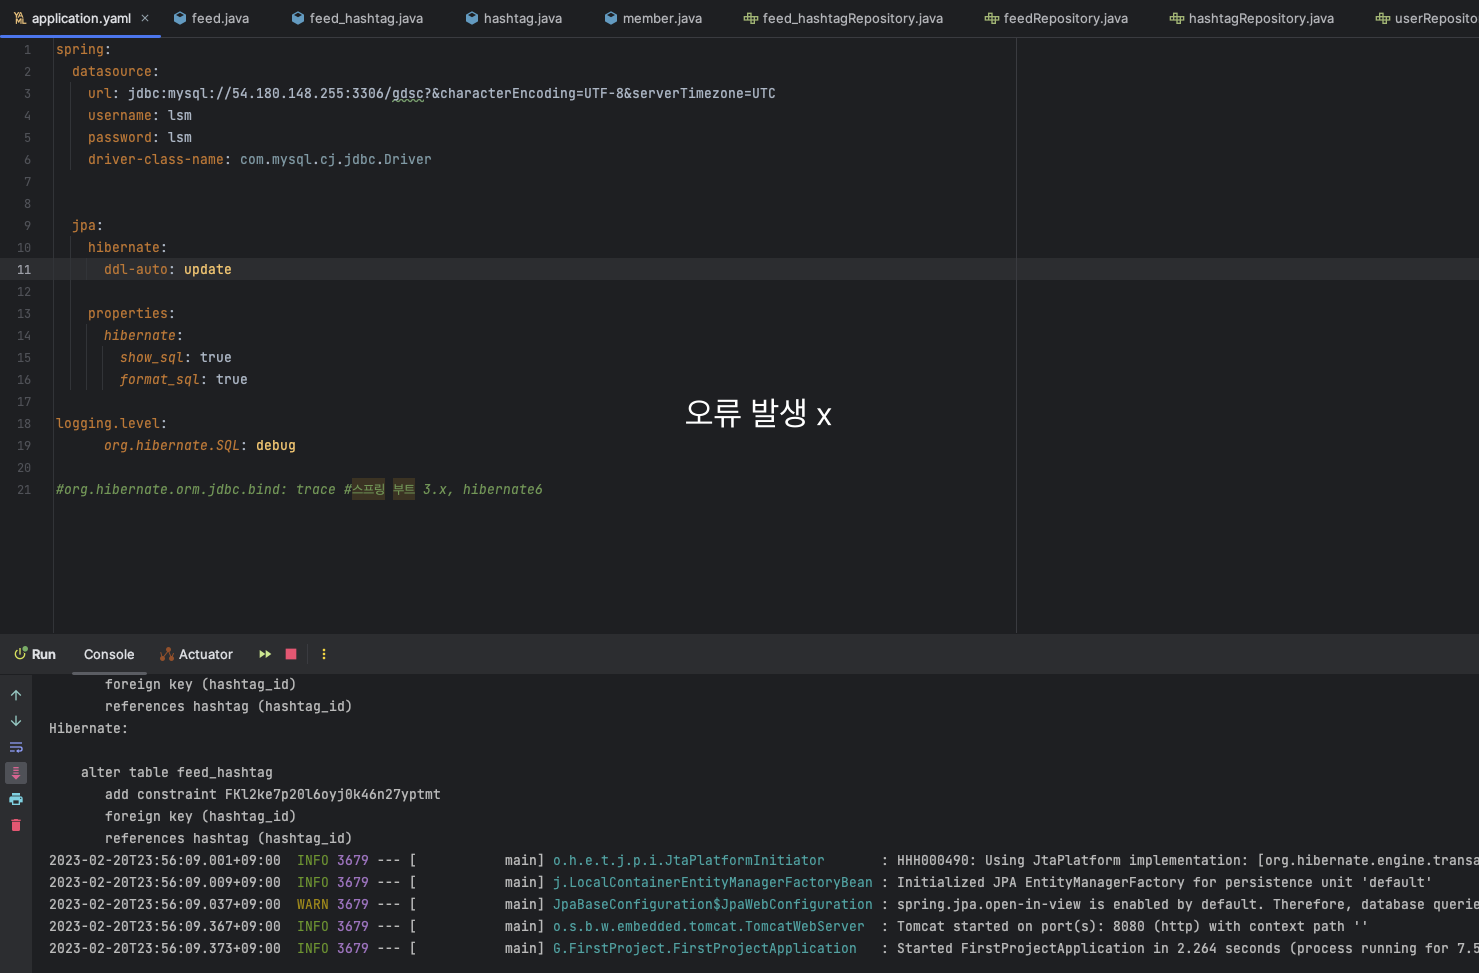Viewport: 1479px width, 973px height.
Task: Click the JtaPlatformInitiator logger link
Action: click(x=689, y=861)
